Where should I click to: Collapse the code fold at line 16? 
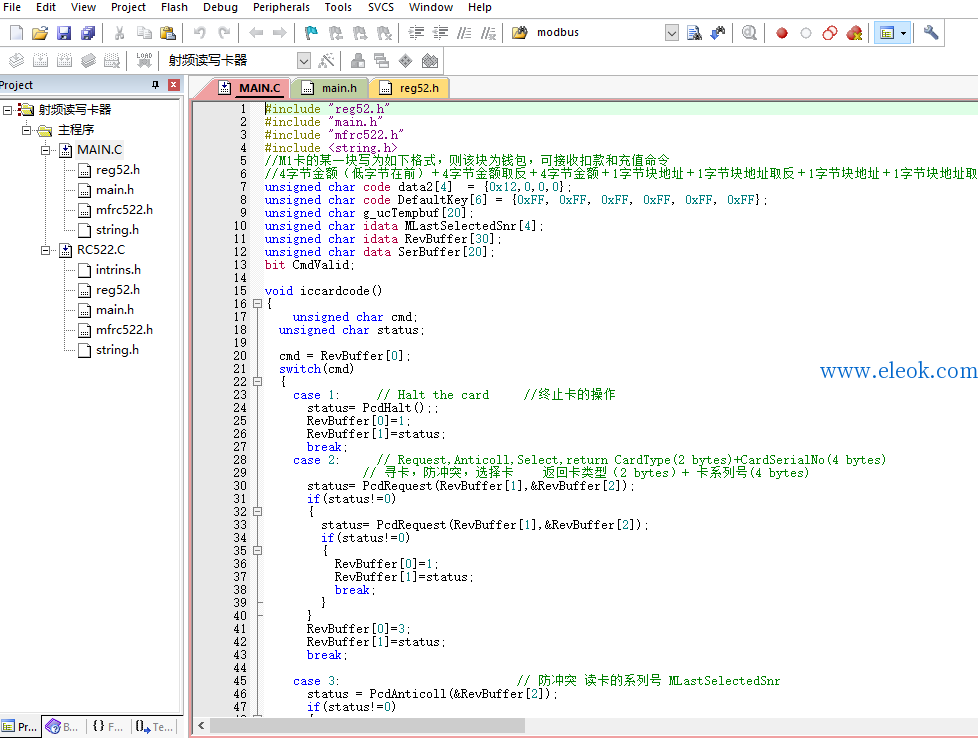[257, 304]
